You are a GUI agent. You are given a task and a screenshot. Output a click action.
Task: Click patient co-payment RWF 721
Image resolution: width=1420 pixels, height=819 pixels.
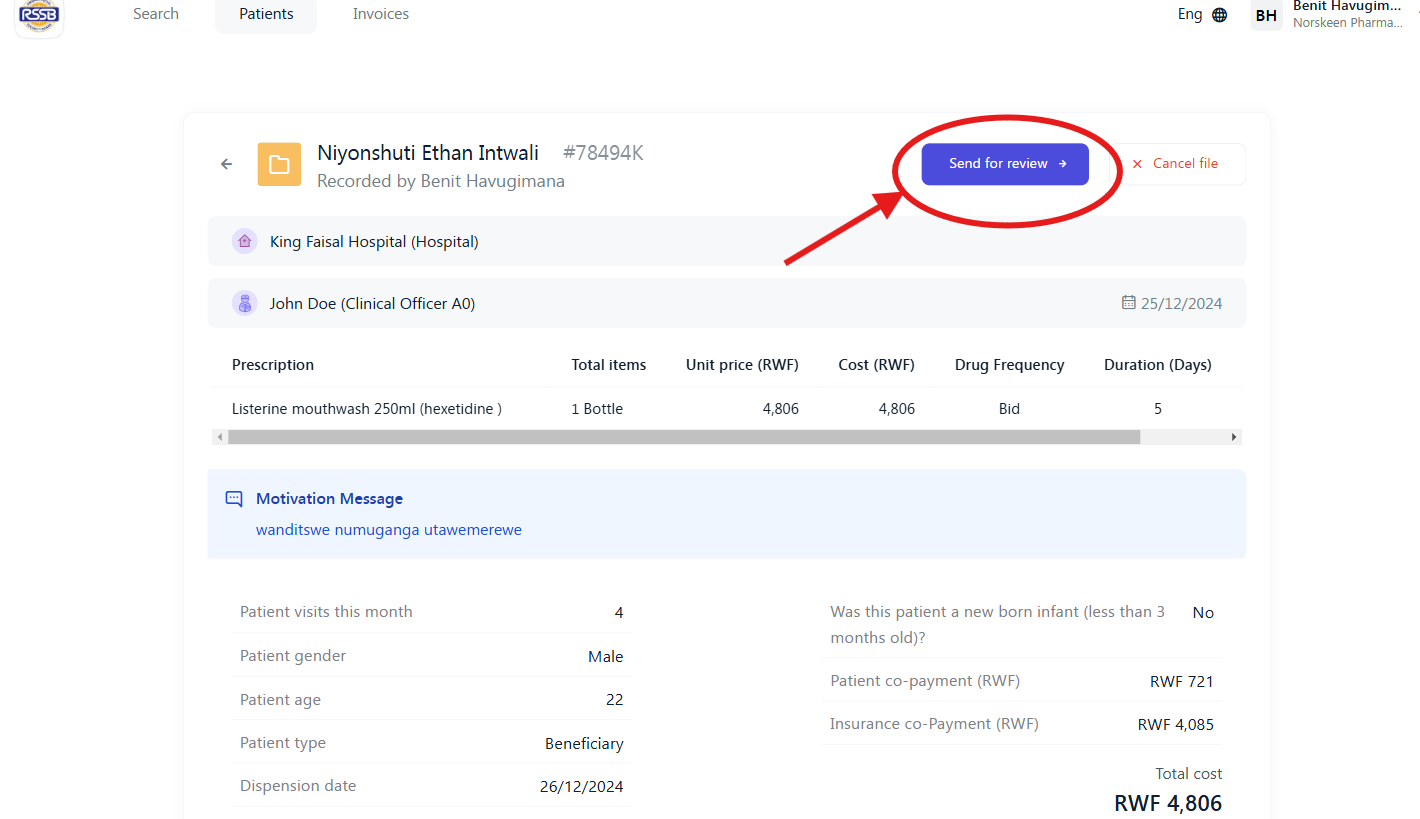pos(1182,682)
